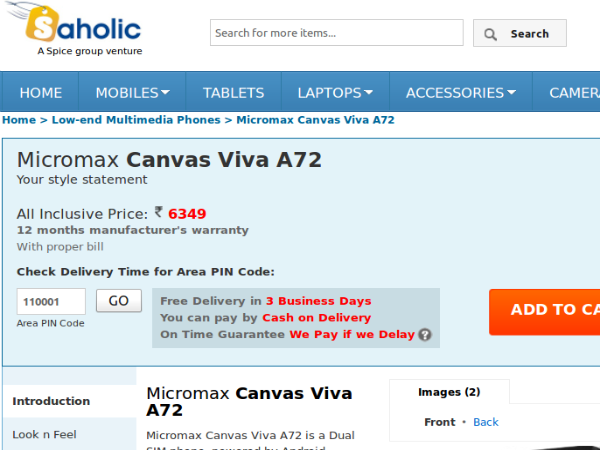Screen dimensions: 600x450
Task: Show the Back image view
Action: point(486,422)
